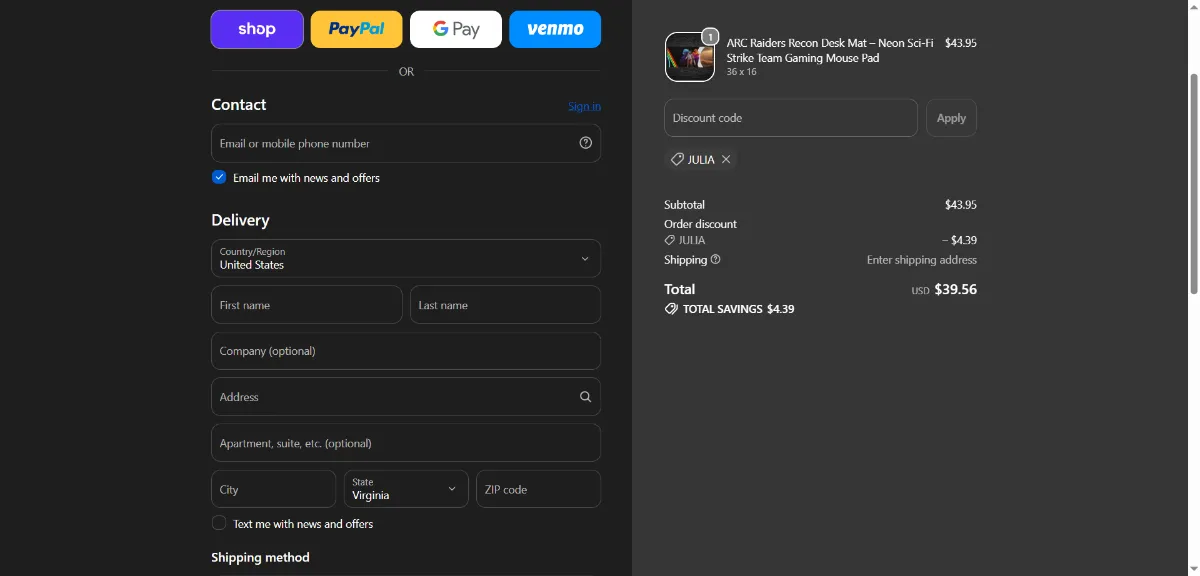Screen dimensions: 1200x576
Task: Click the Sign in link
Action: click(x=584, y=107)
